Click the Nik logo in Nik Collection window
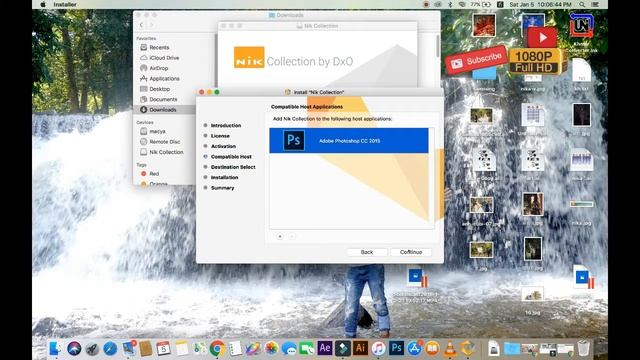640x360 pixels. pos(249,58)
